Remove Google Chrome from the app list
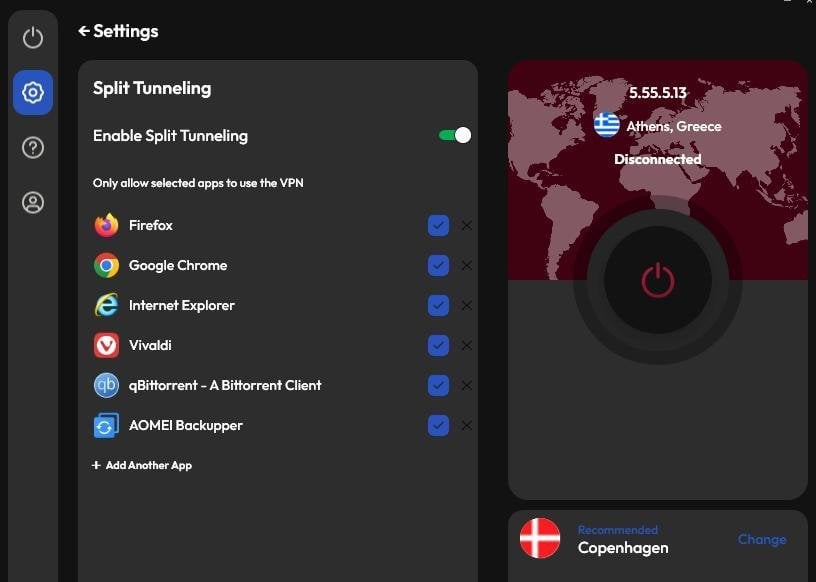The width and height of the screenshot is (816, 582). (467, 265)
